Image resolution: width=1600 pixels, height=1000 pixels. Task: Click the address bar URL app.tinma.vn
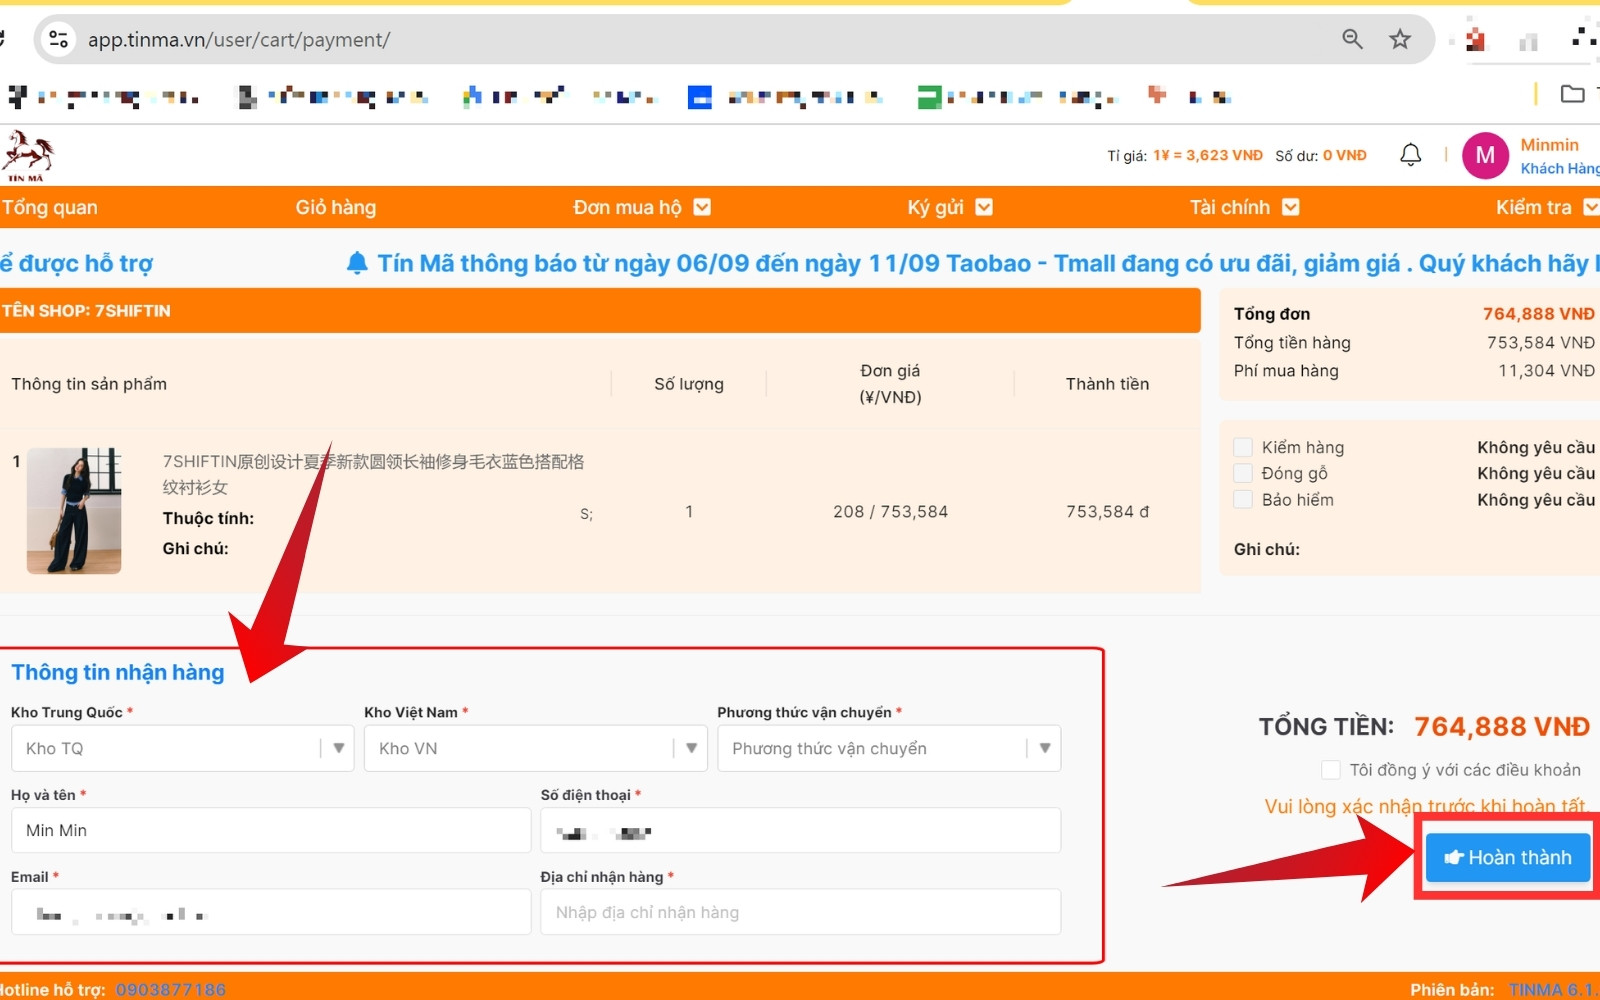[239, 40]
